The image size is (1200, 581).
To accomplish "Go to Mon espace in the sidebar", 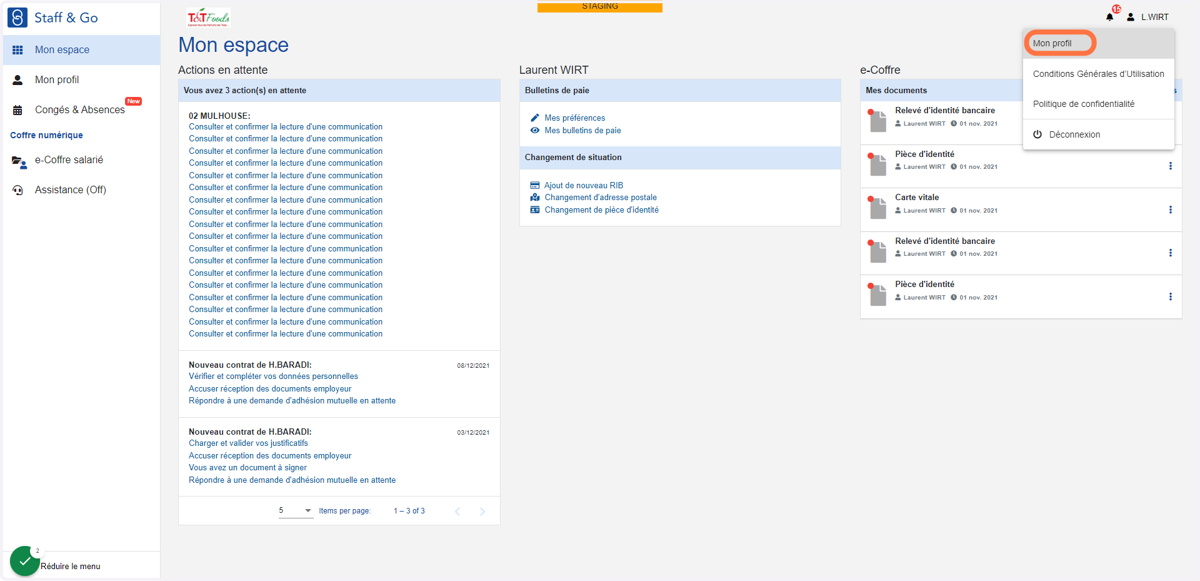I will point(80,50).
